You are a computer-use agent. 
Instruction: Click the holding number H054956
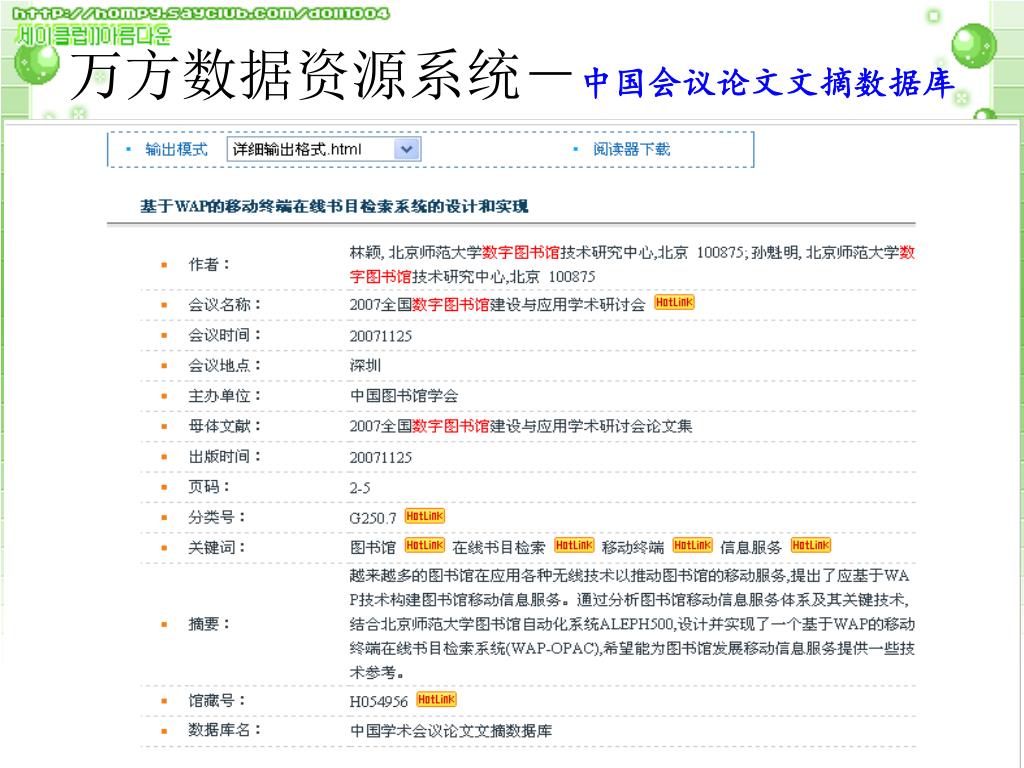click(378, 702)
